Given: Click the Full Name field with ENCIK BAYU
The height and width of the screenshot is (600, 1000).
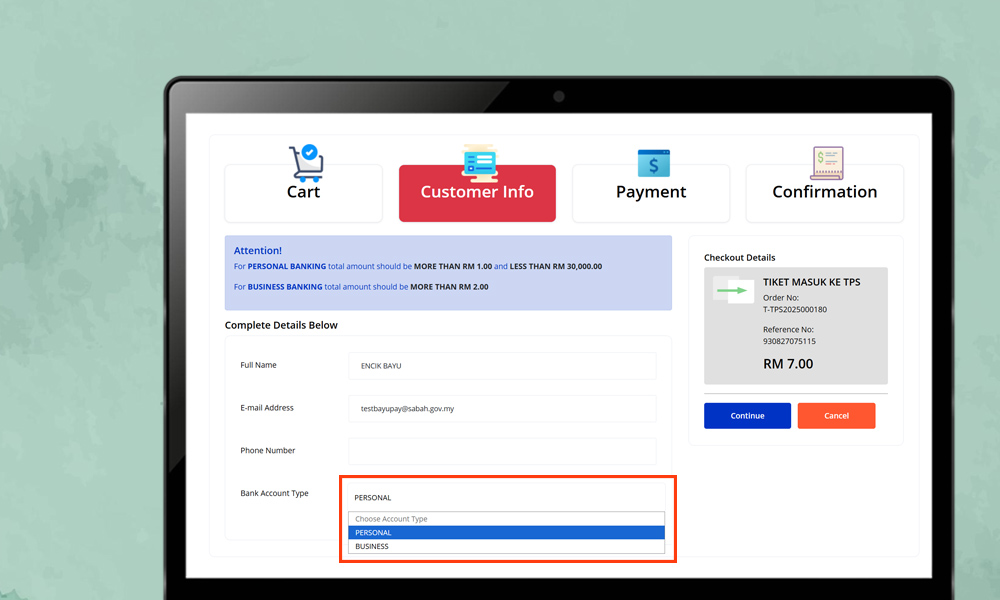Looking at the screenshot, I should [502, 366].
